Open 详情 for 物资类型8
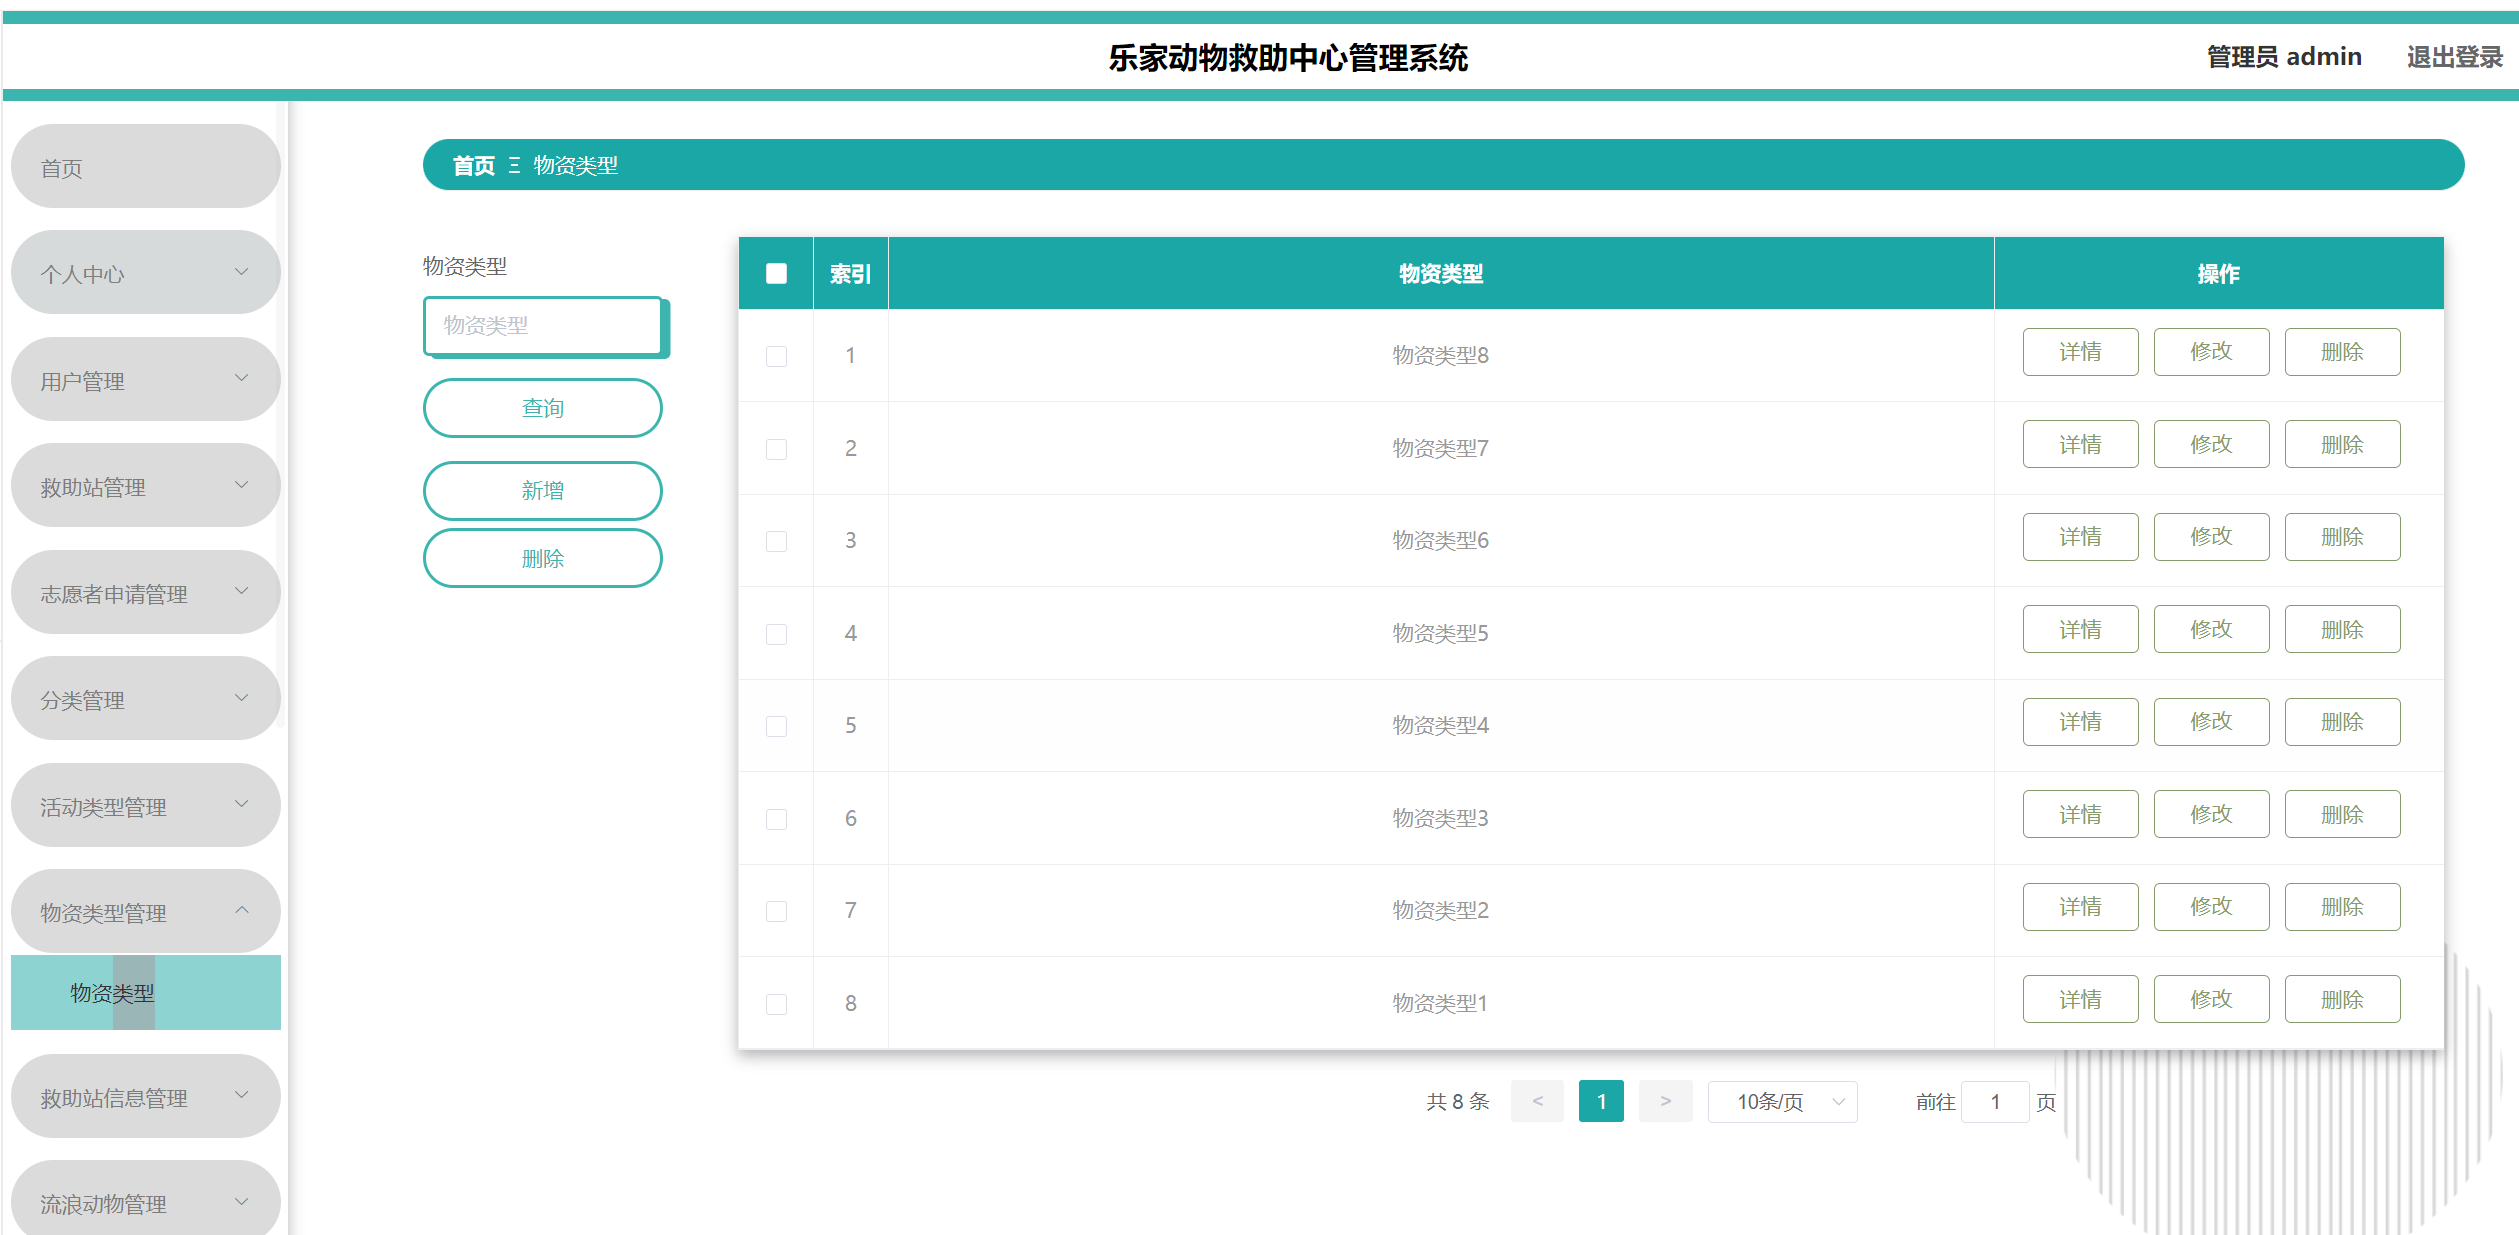 [x=2080, y=352]
